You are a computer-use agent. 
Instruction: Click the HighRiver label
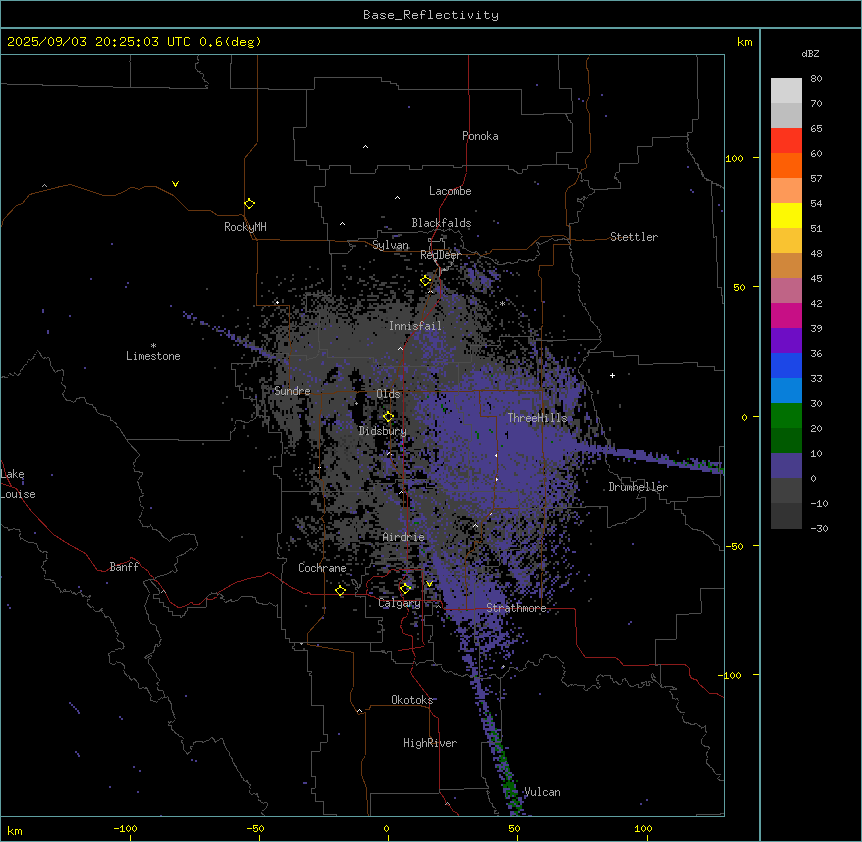(430, 743)
